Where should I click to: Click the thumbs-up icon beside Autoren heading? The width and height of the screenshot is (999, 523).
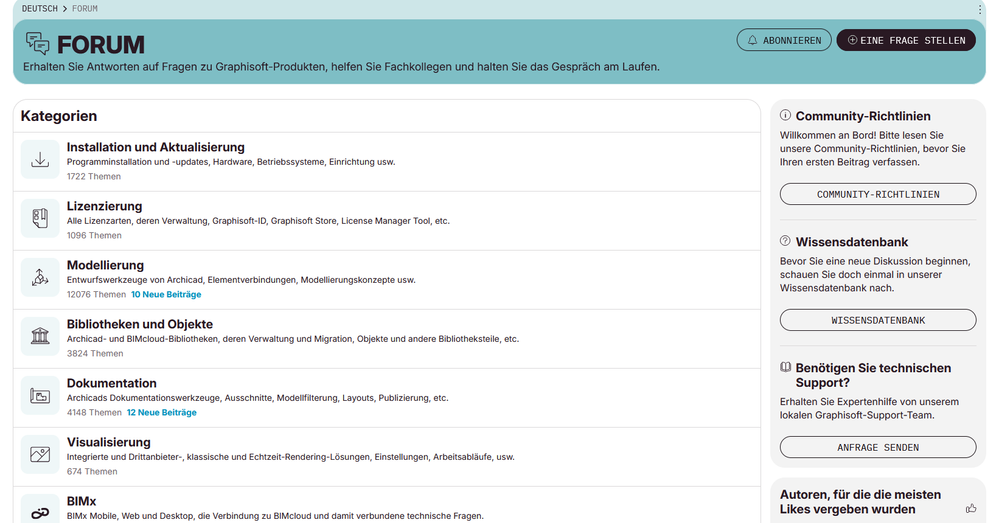pyautogui.click(x=971, y=508)
